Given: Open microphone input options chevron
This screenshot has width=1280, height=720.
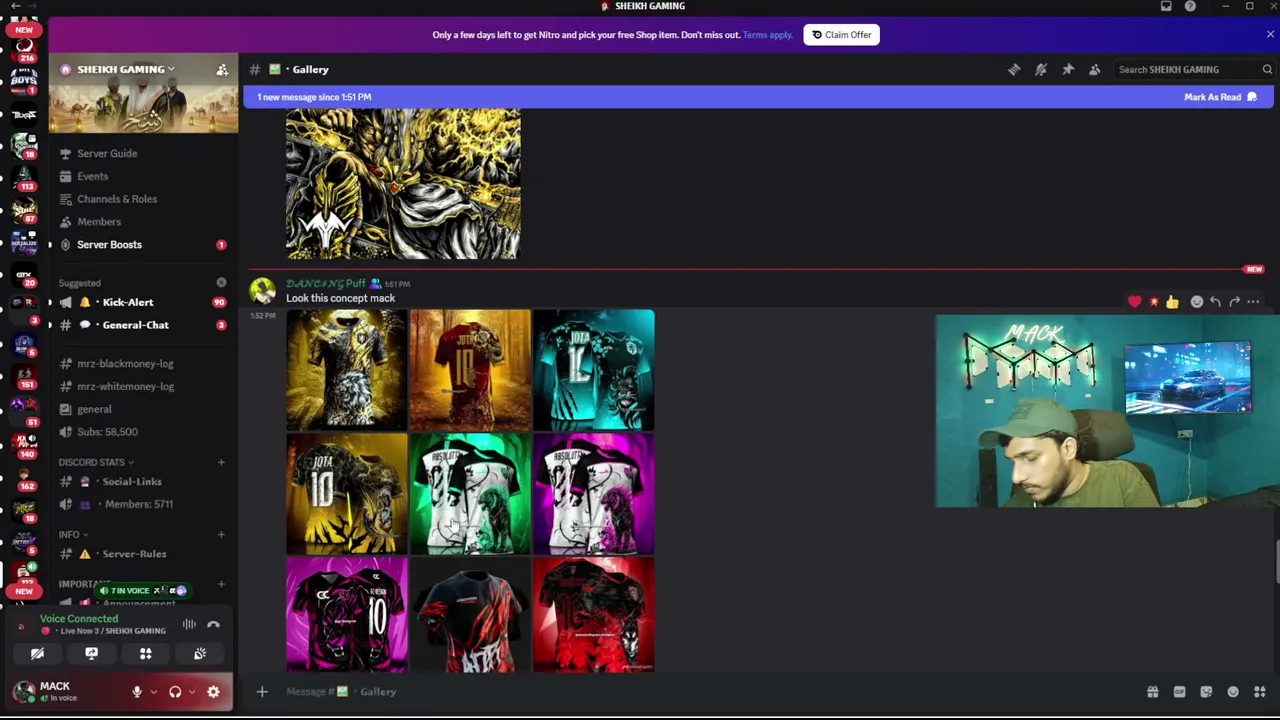Looking at the screenshot, I should click(153, 692).
